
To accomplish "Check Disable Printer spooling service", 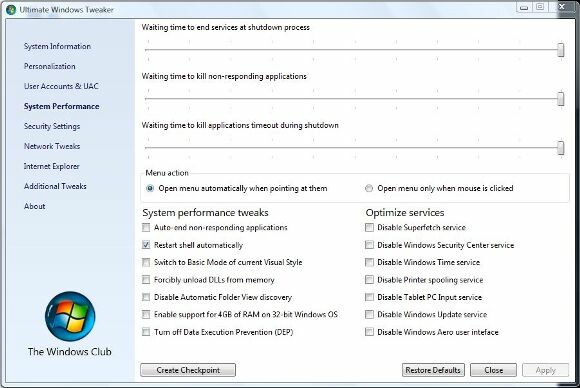I will pyautogui.click(x=369, y=280).
